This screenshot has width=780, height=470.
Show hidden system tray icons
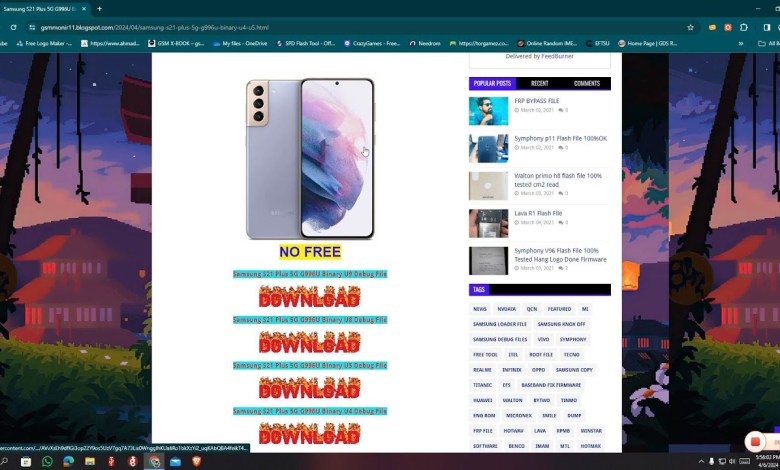coord(702,462)
